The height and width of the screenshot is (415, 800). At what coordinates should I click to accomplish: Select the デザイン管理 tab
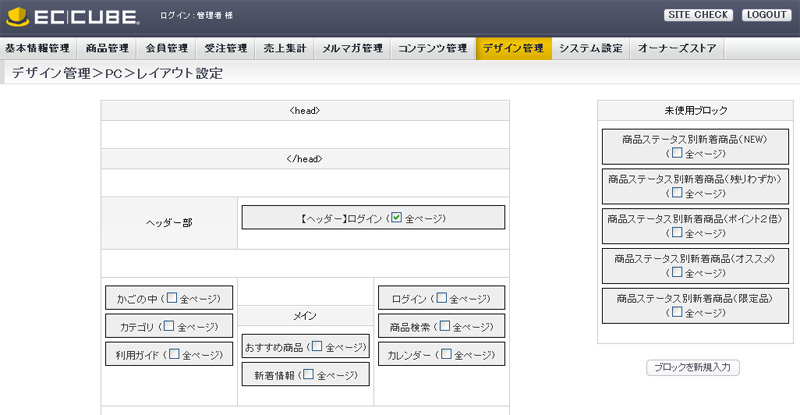514,48
